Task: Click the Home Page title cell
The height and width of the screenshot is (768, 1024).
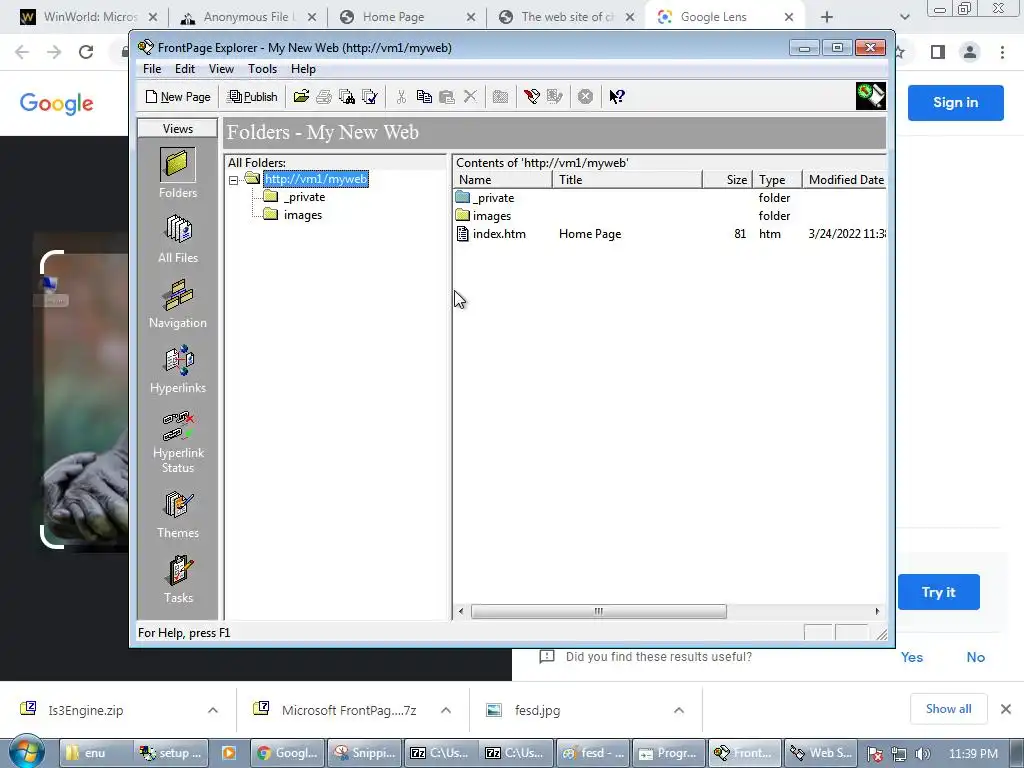Action: (590, 234)
